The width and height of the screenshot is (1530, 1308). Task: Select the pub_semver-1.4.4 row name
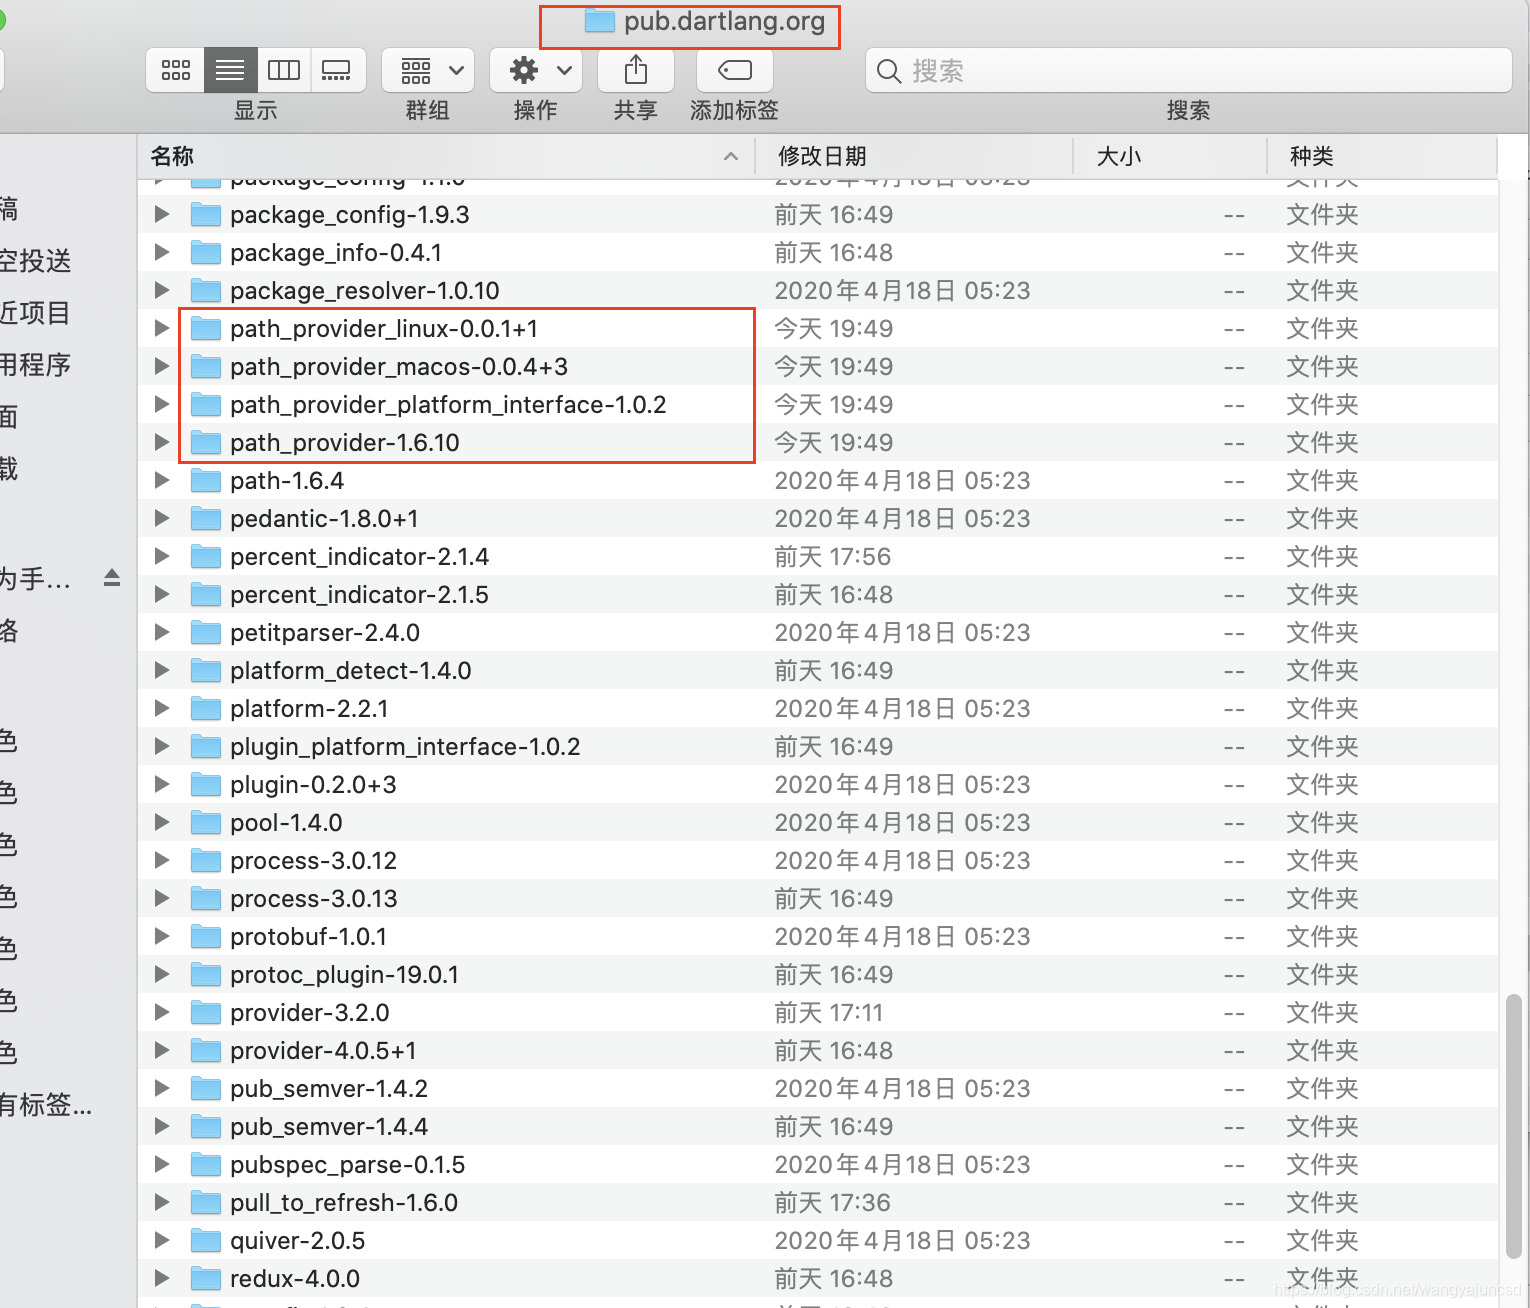tap(329, 1127)
